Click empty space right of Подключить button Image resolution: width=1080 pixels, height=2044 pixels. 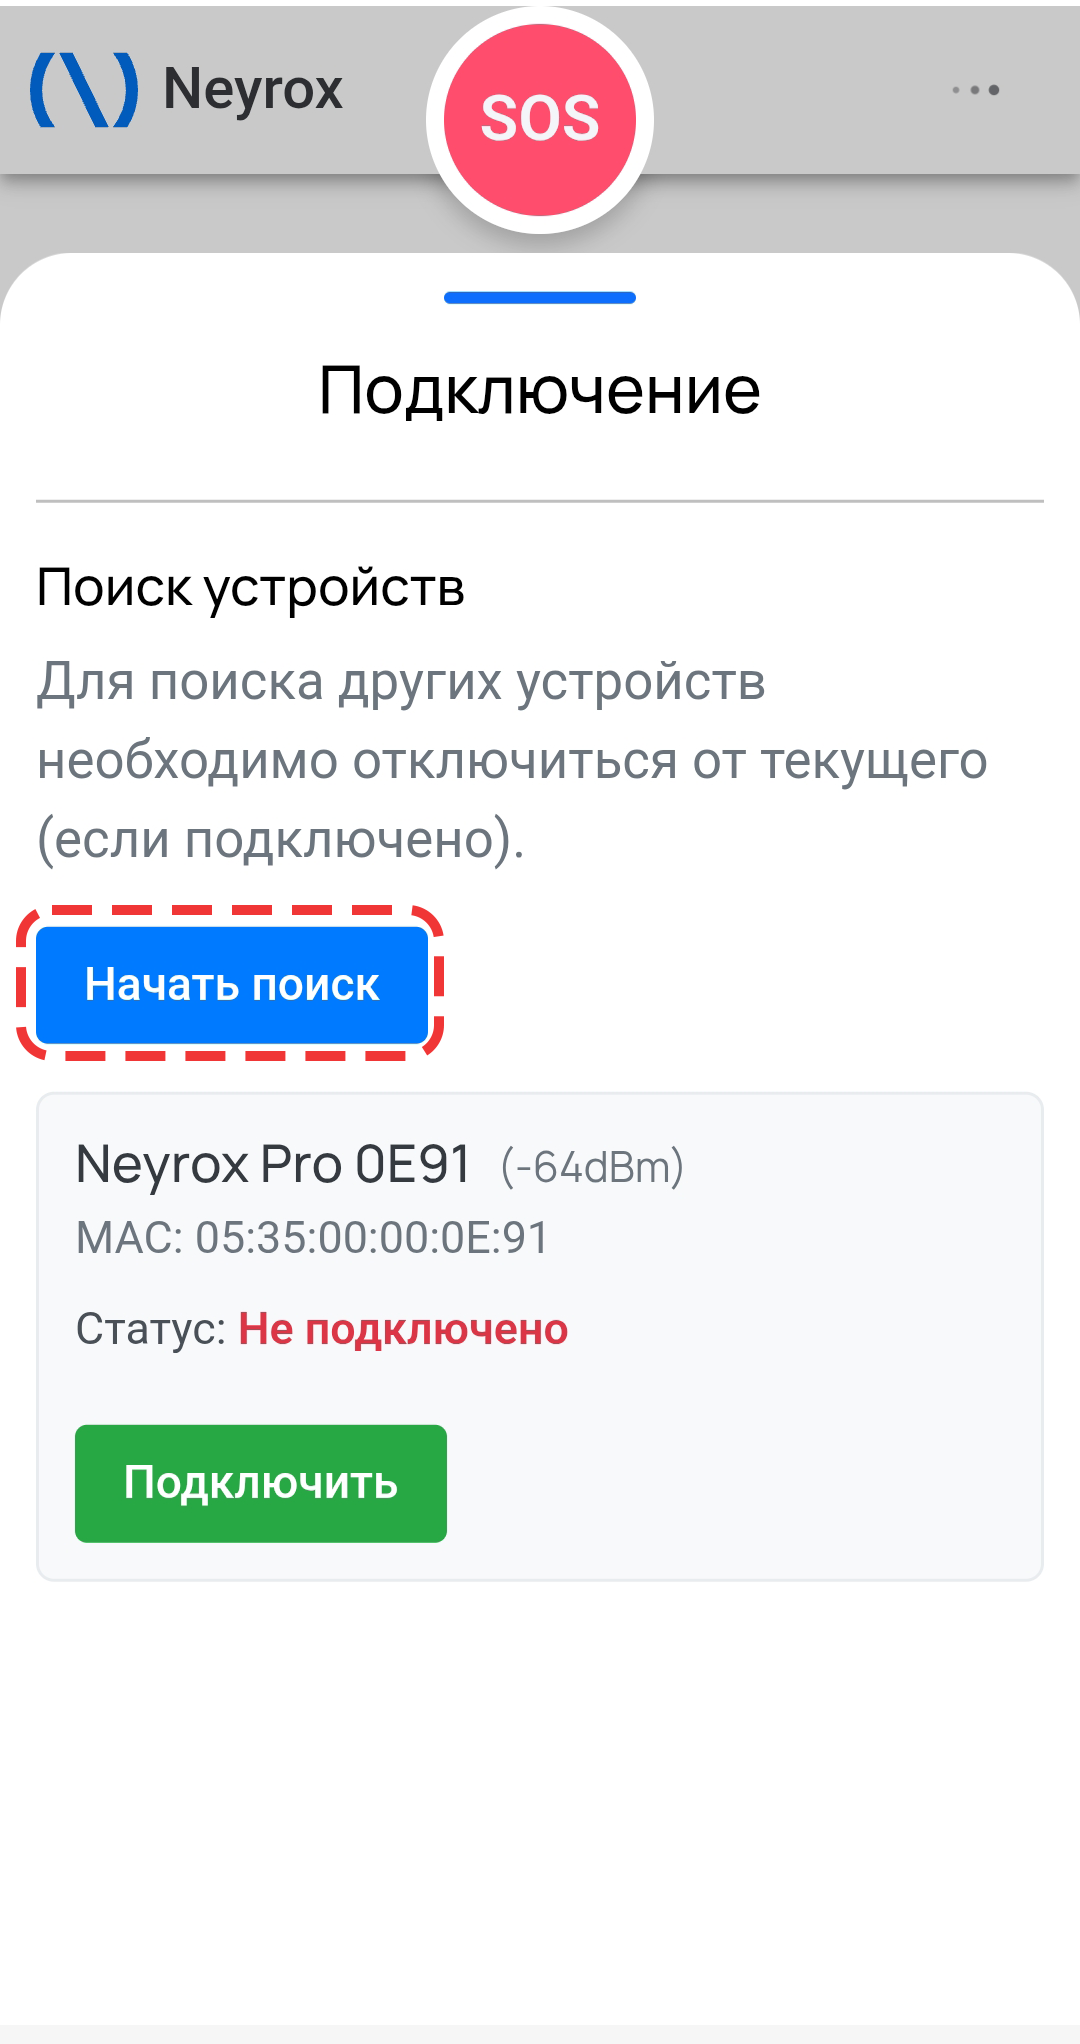click(740, 1484)
